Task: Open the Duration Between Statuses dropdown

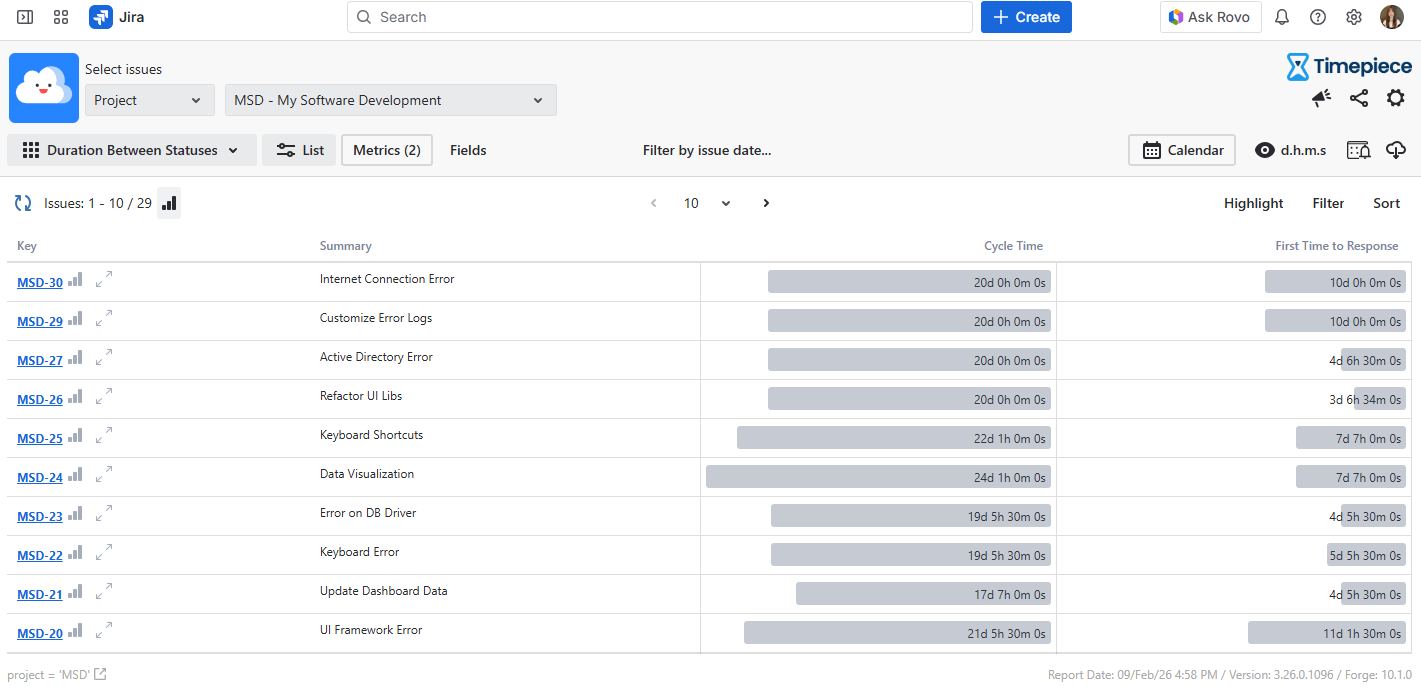Action: point(132,150)
